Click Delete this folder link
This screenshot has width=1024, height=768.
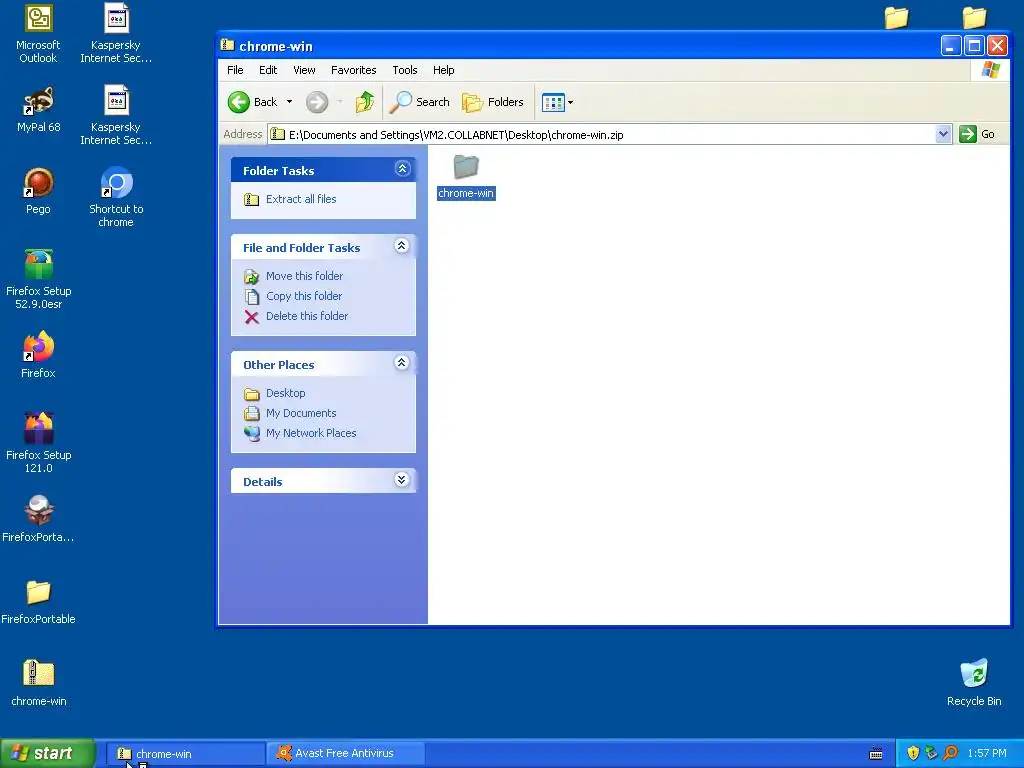(x=307, y=316)
